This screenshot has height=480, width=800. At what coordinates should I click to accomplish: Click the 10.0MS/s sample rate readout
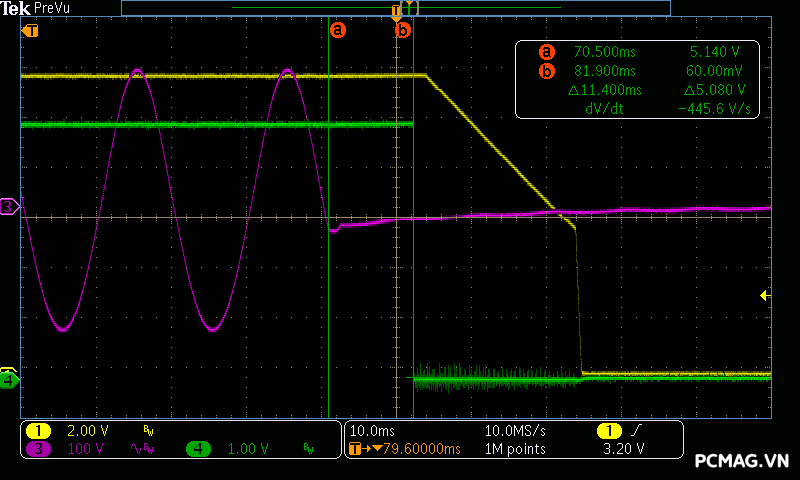[x=516, y=430]
